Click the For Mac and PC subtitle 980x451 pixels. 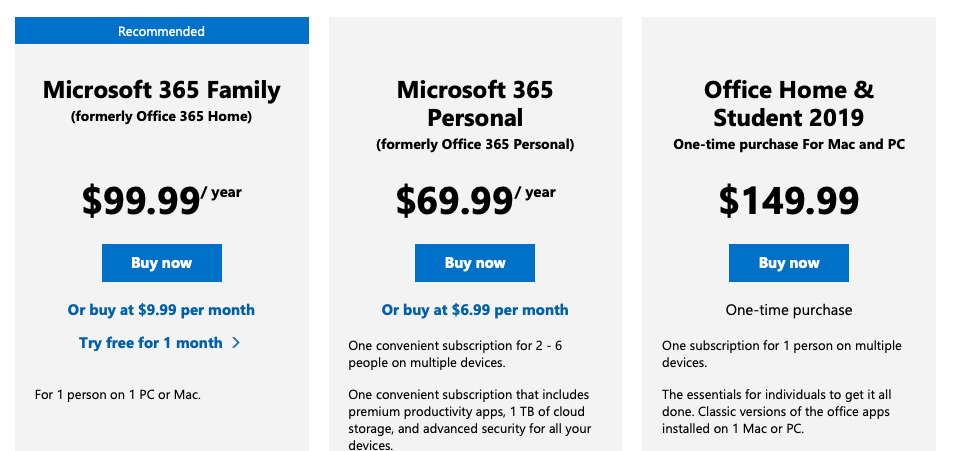coord(788,144)
